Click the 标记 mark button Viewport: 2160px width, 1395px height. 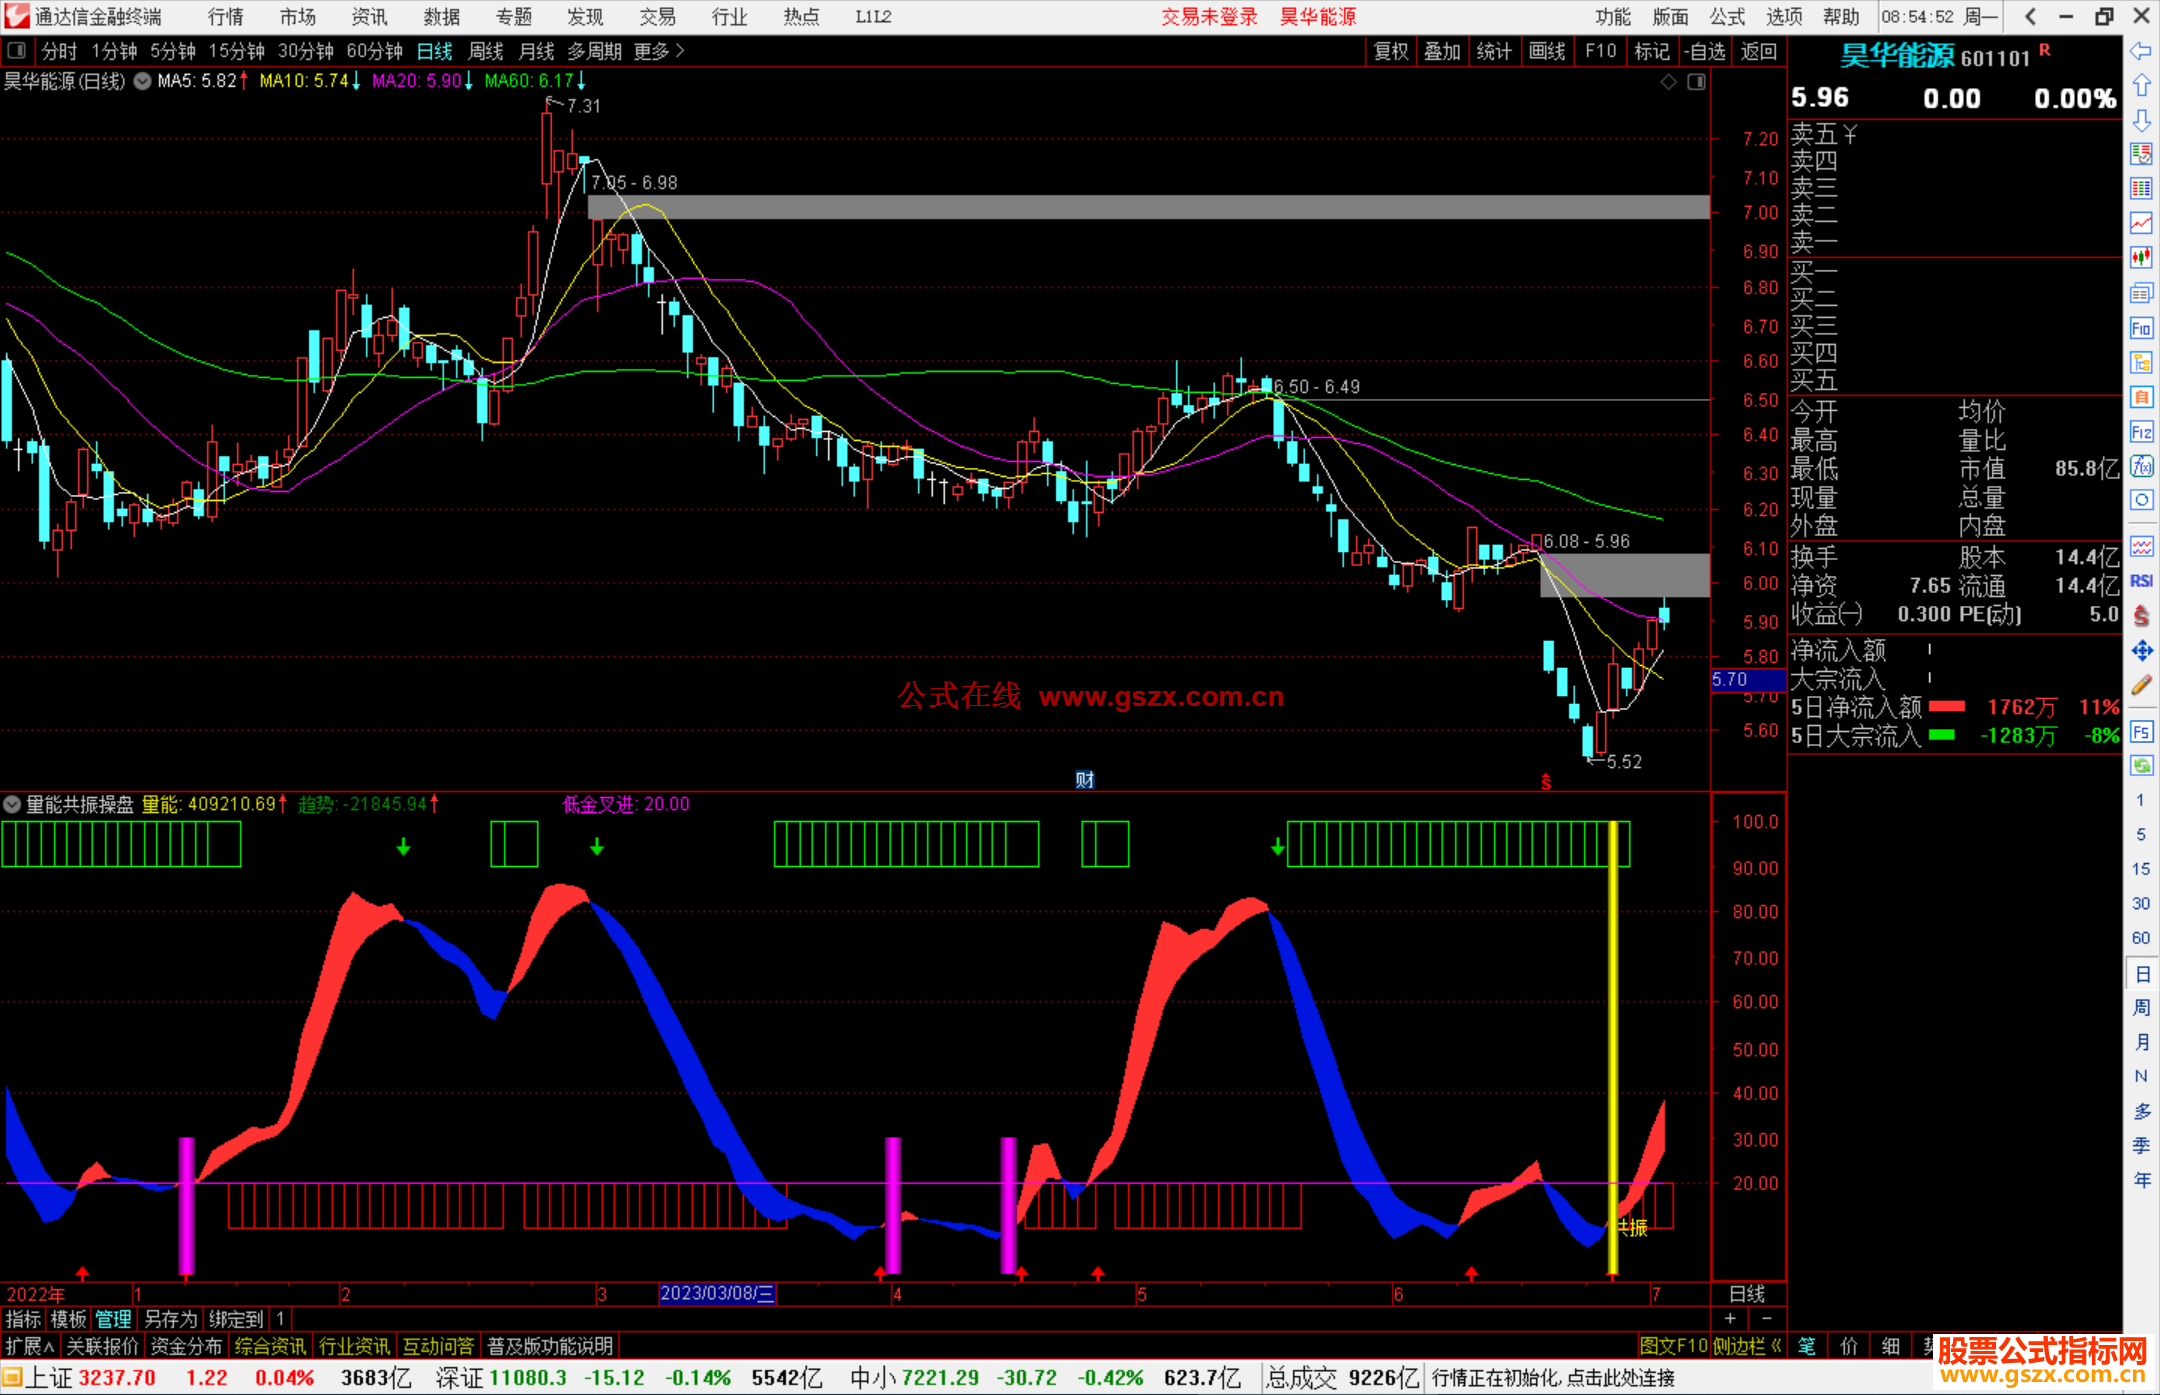1651,51
